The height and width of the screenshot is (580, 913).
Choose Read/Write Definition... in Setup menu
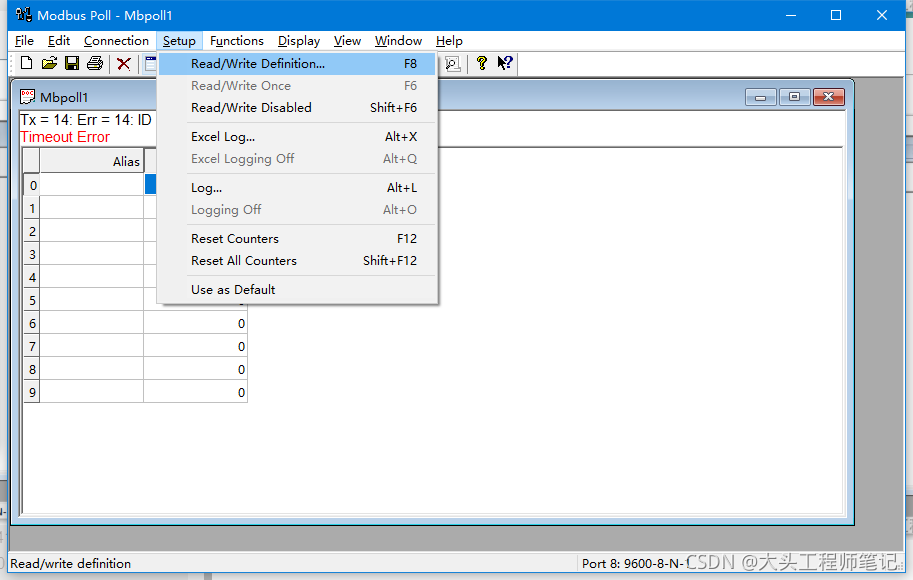click(x=297, y=63)
